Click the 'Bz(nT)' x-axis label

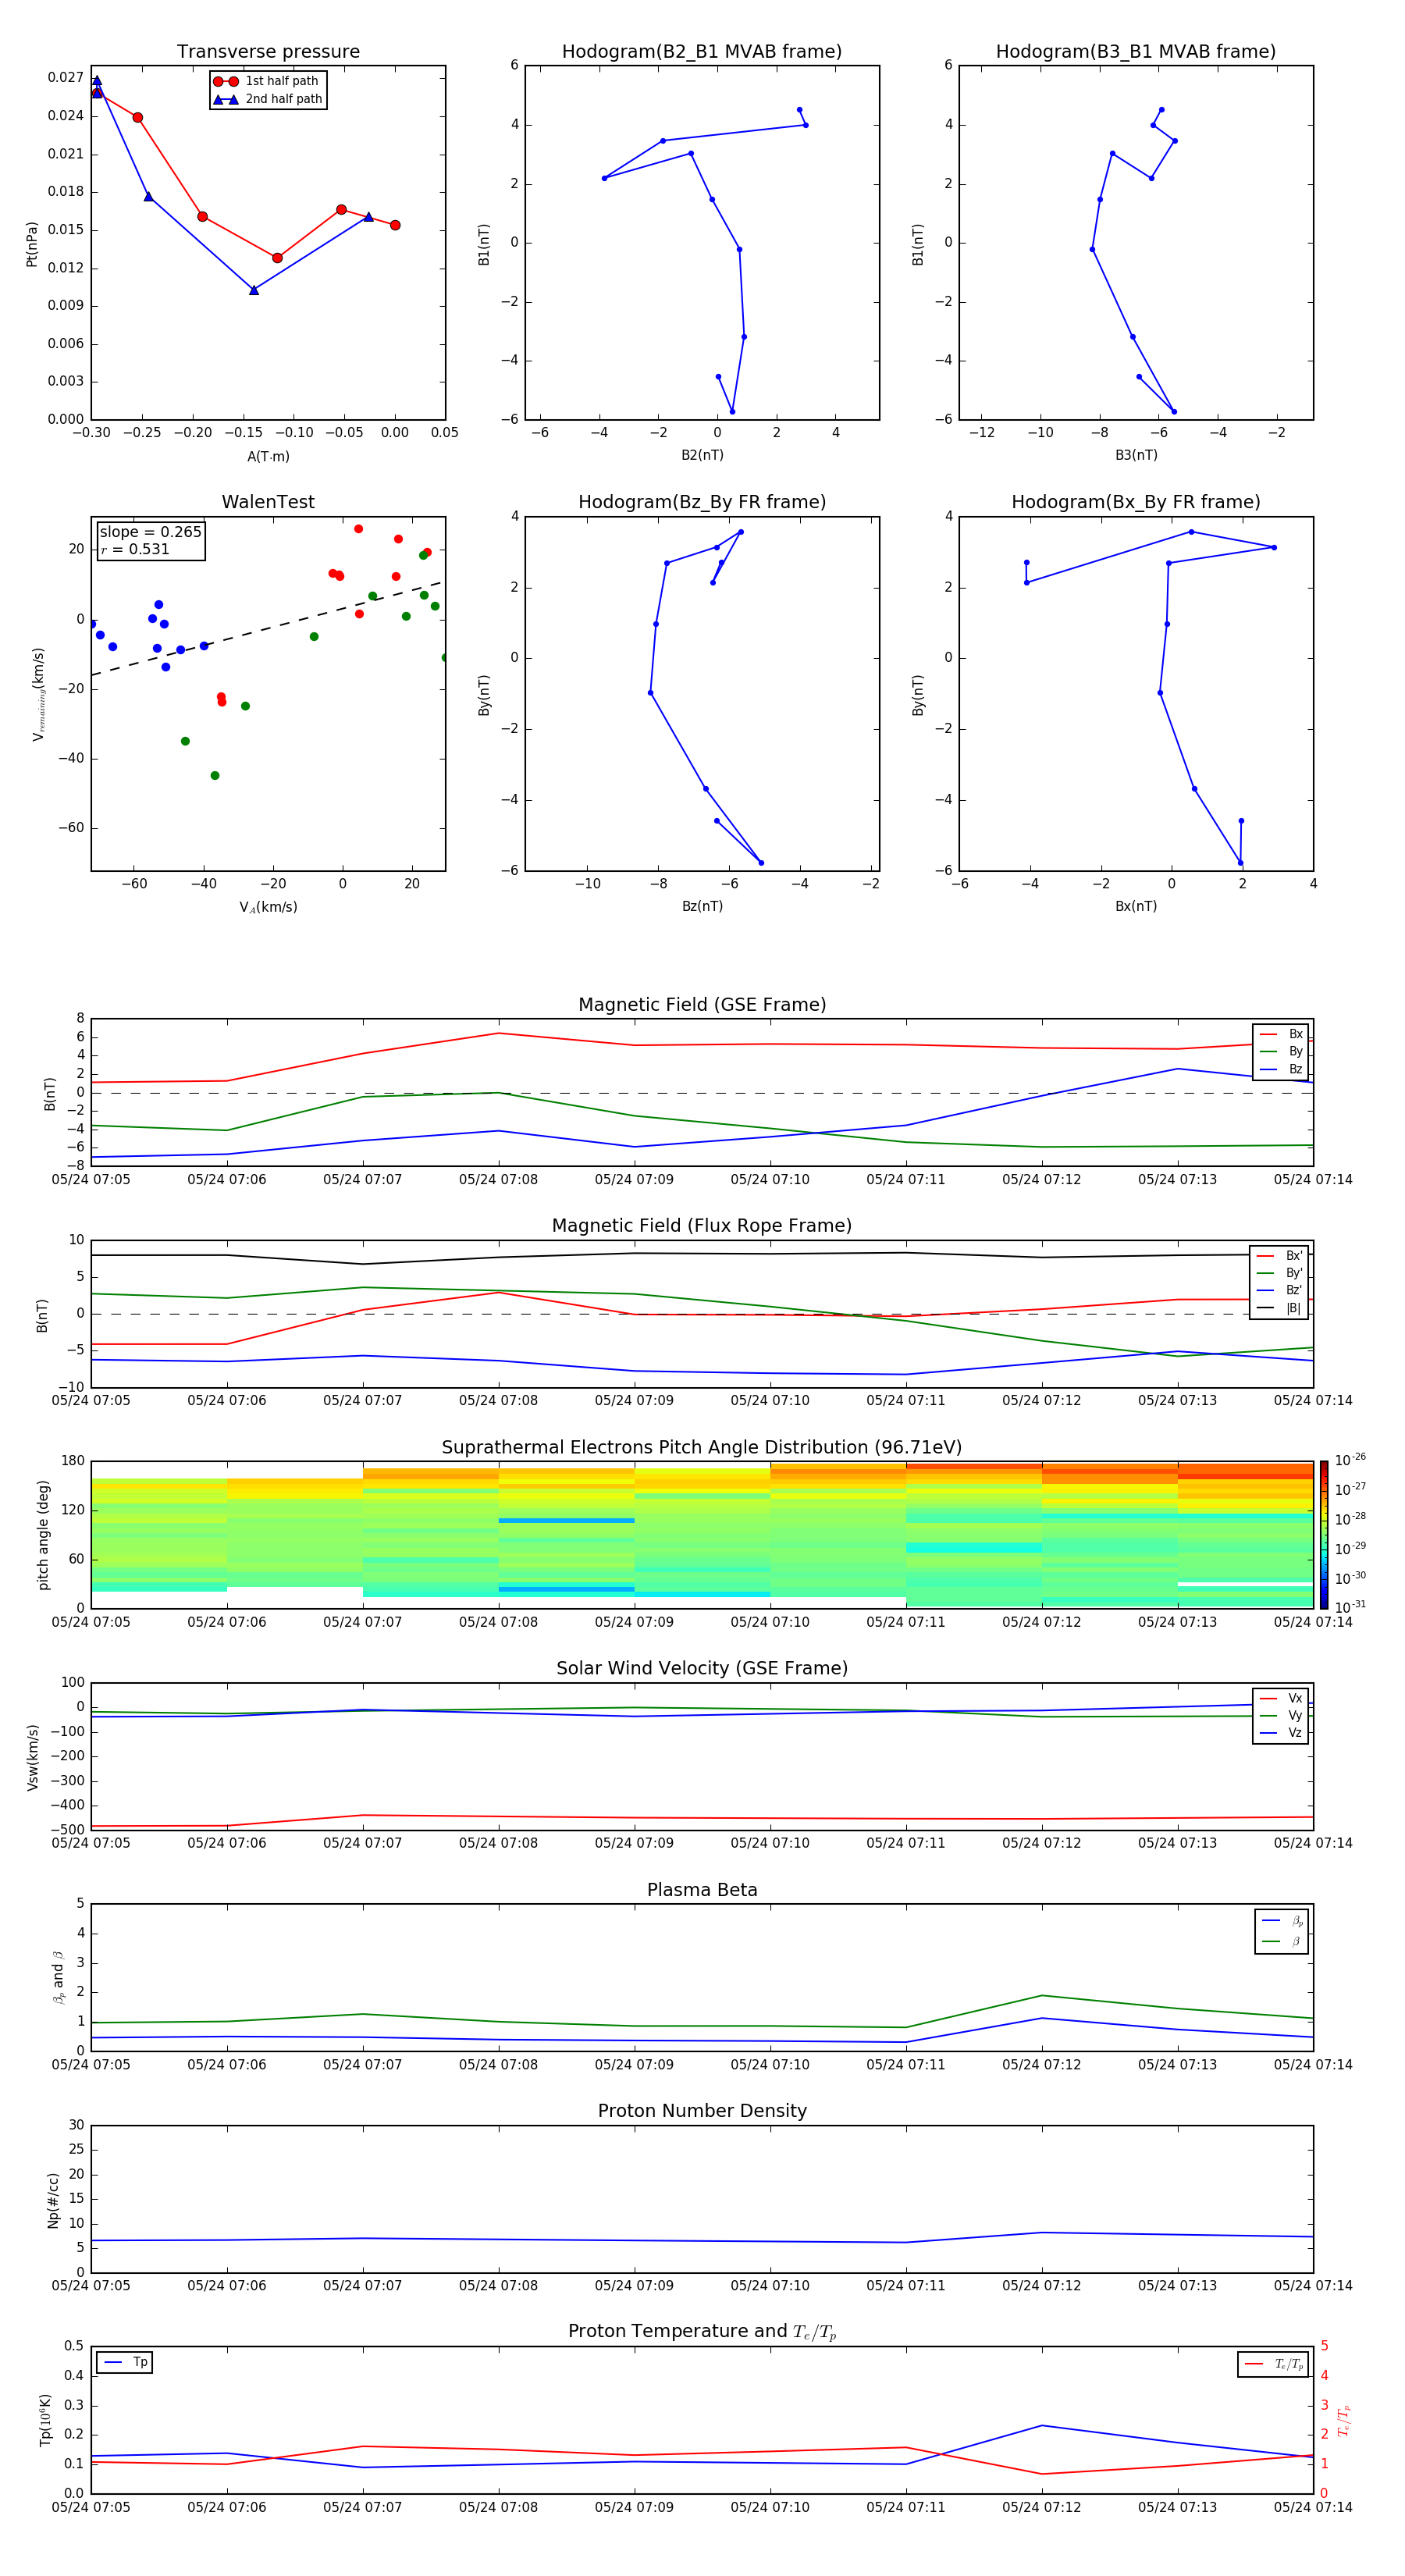click(x=702, y=907)
